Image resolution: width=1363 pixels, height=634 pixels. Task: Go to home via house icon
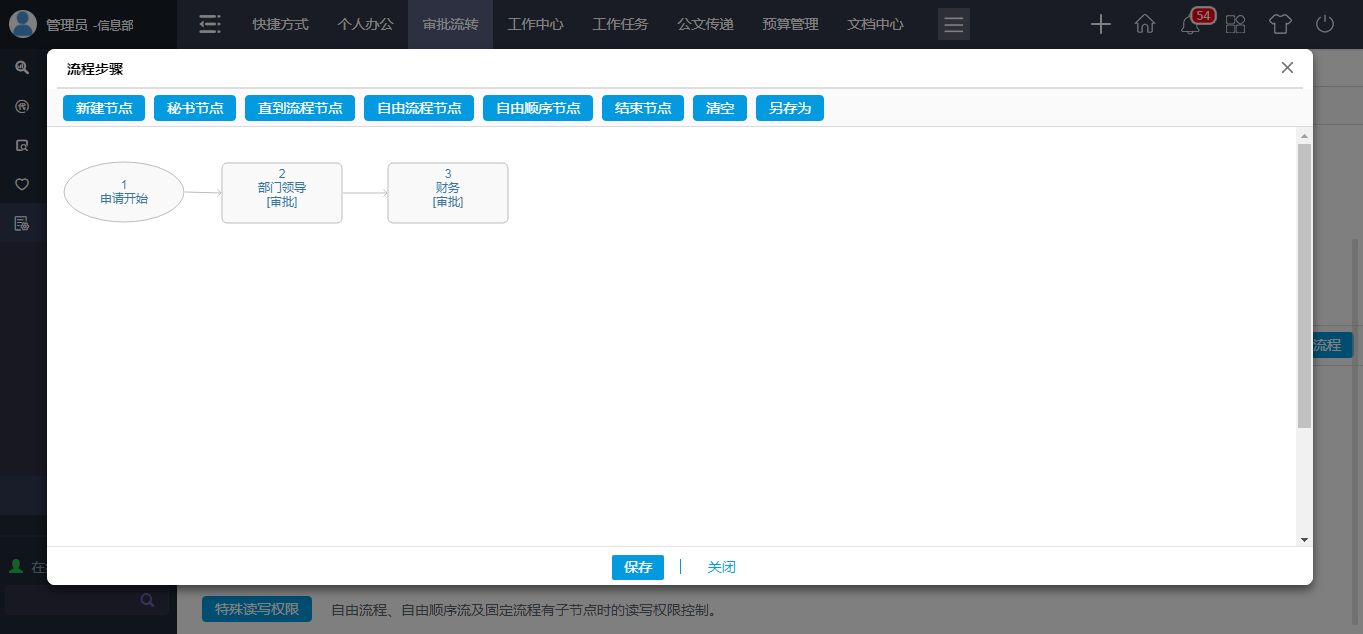click(1145, 24)
